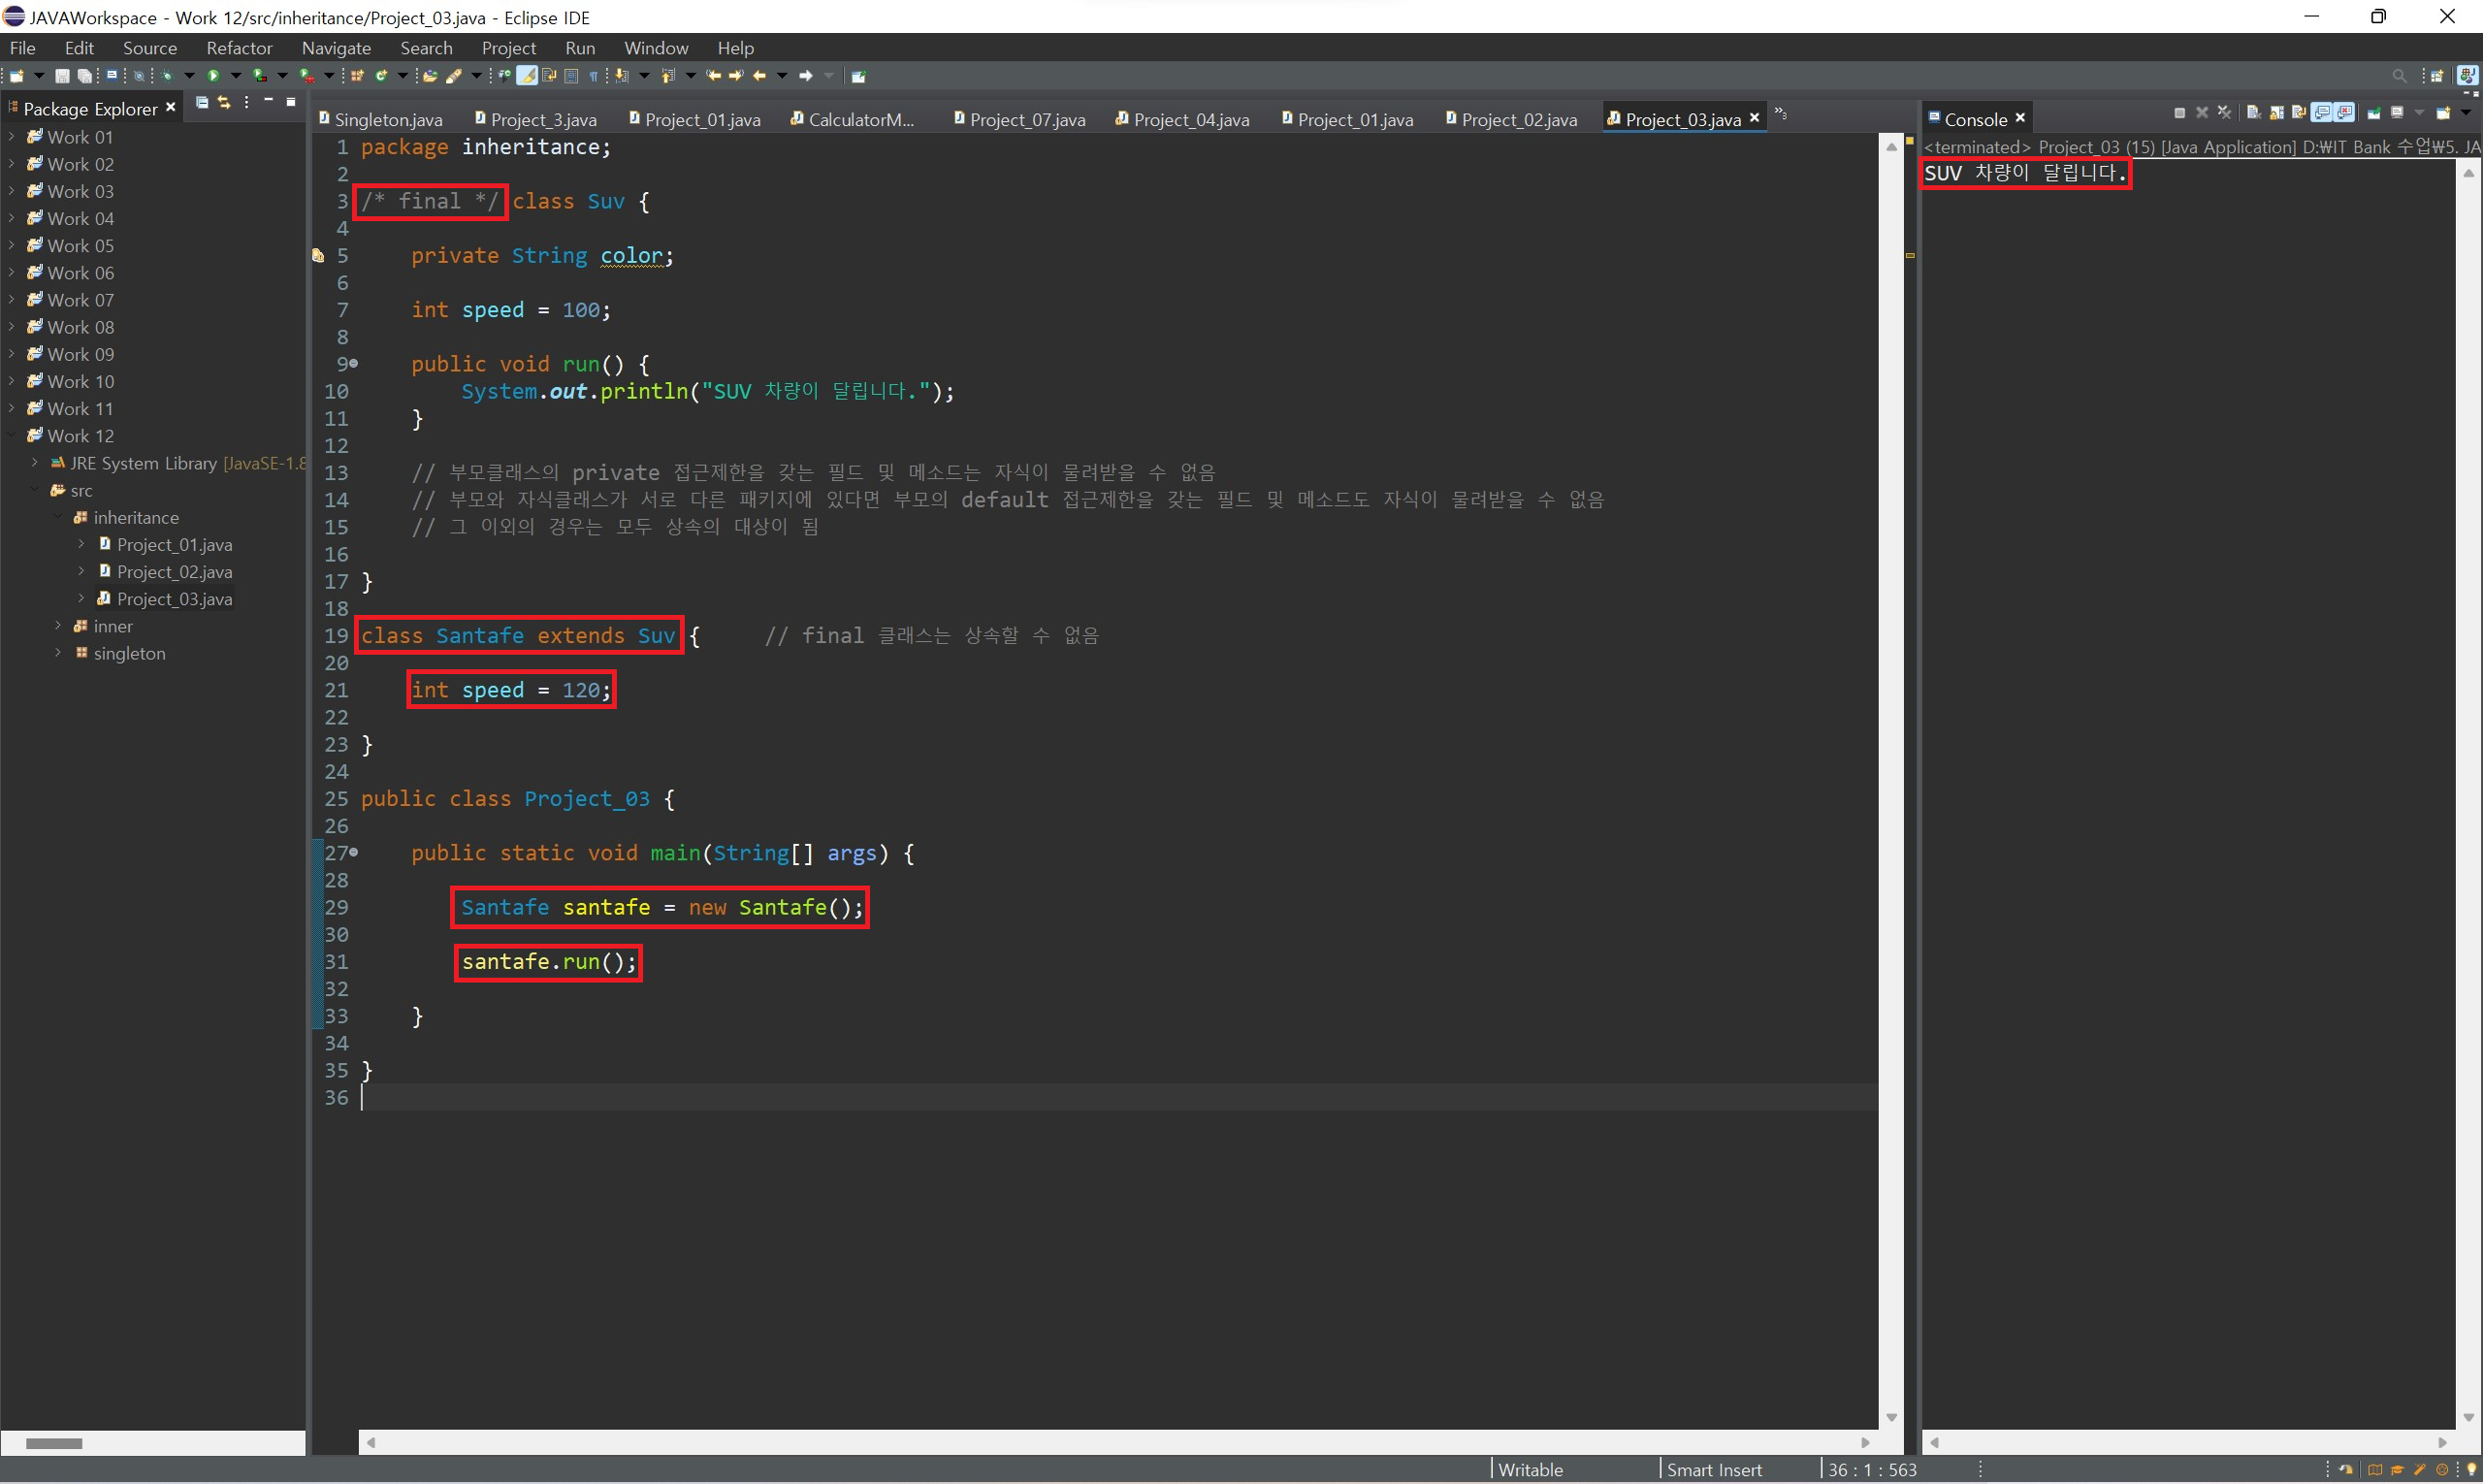The width and height of the screenshot is (2483, 1484).
Task: Toggle Show Console When Standard Out Changes
Action: click(2322, 113)
